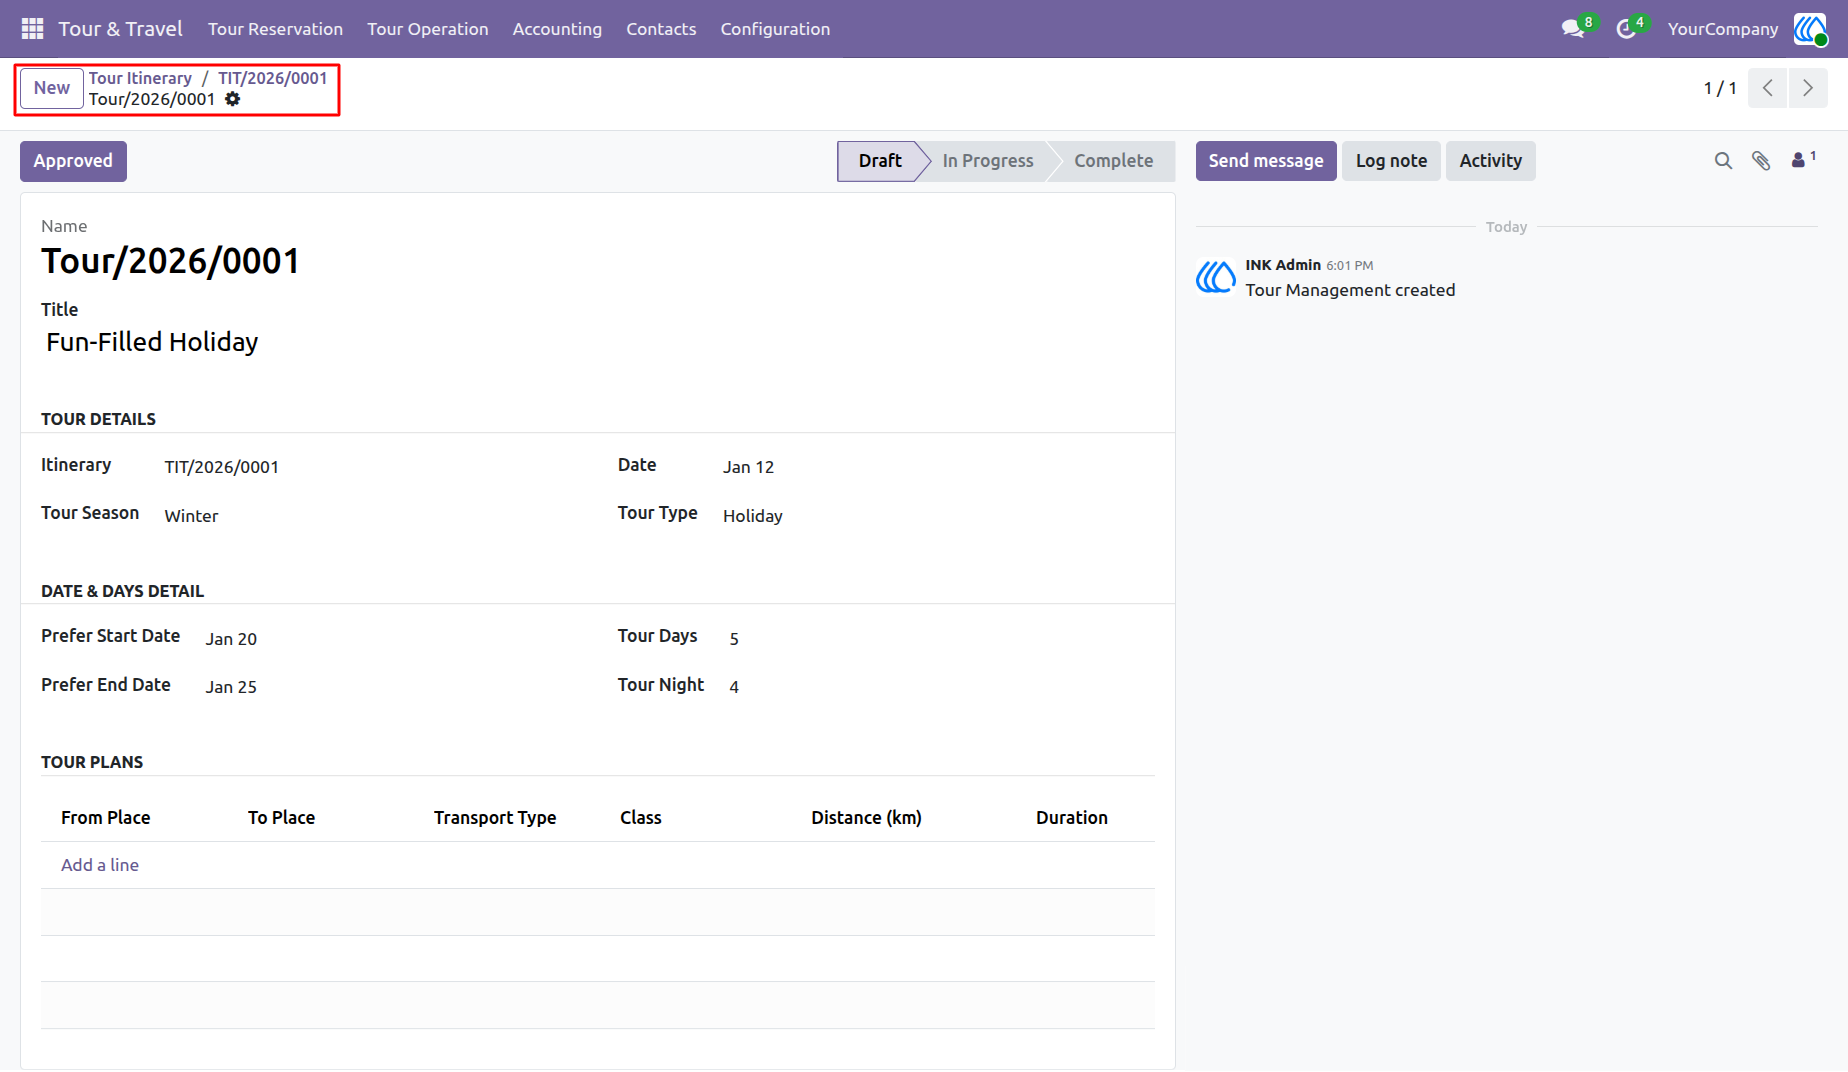
Task: Select the Complete status stage
Action: tap(1113, 161)
